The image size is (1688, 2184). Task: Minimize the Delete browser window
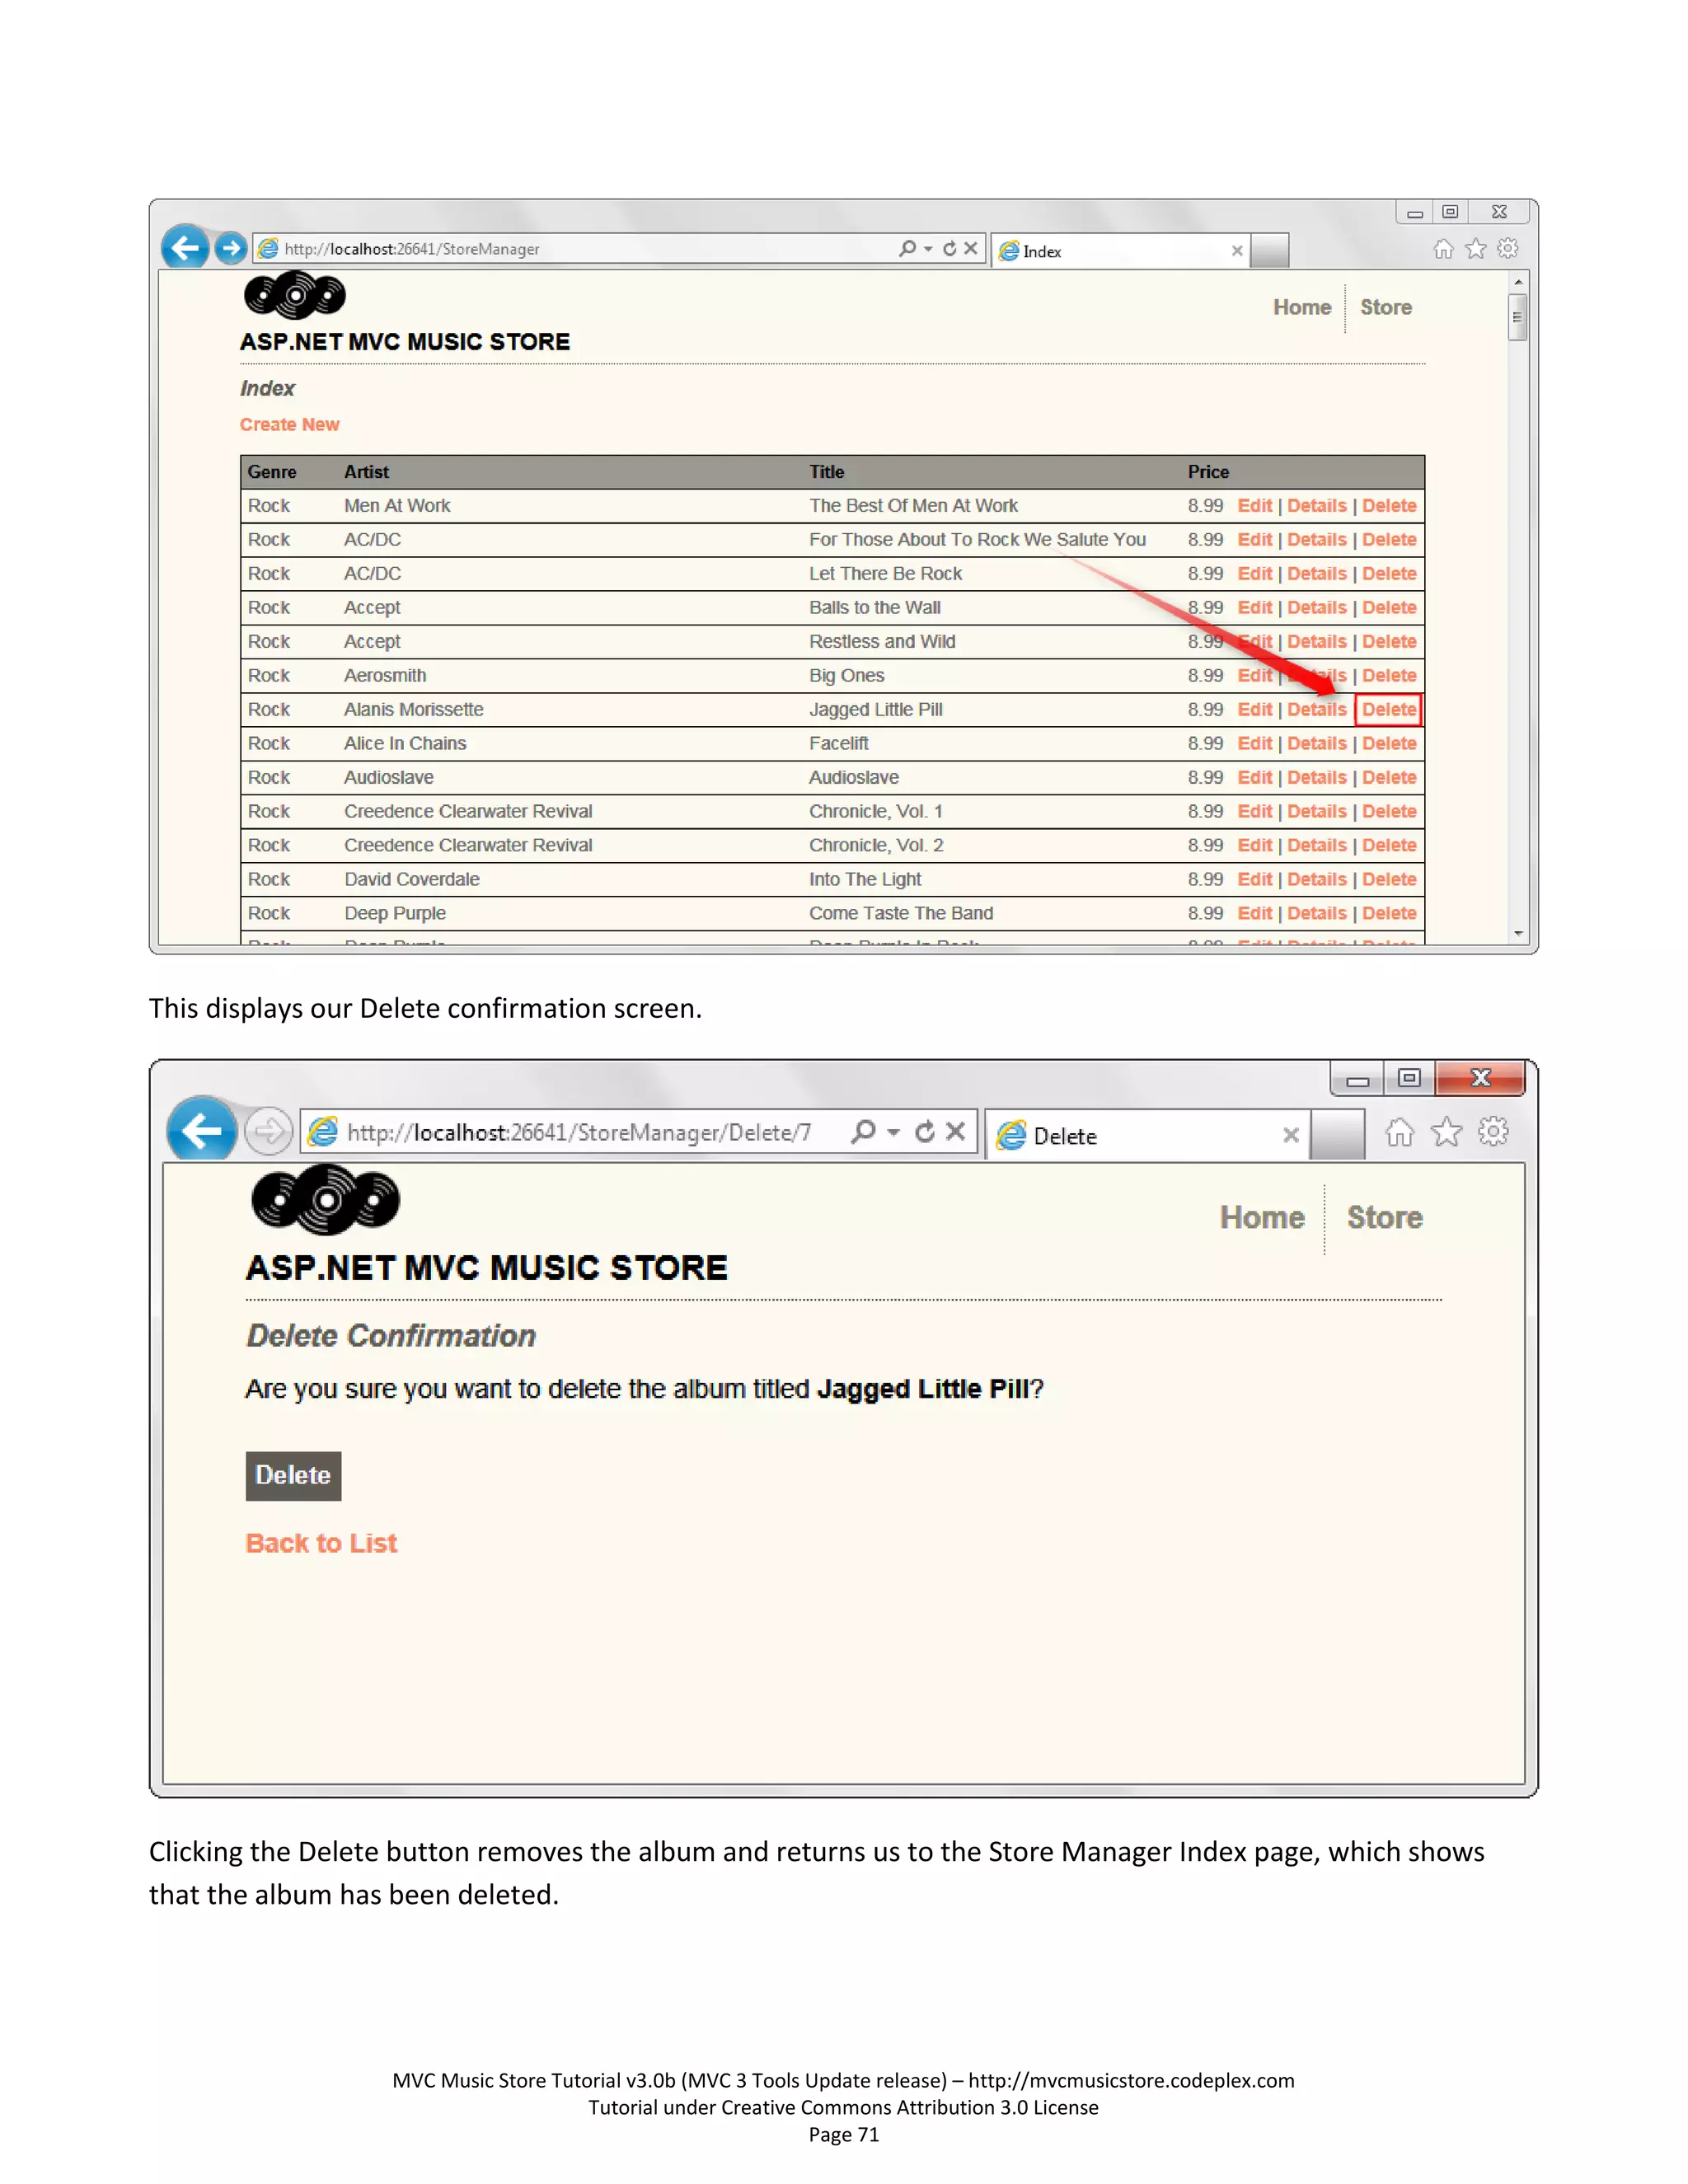(1357, 1079)
